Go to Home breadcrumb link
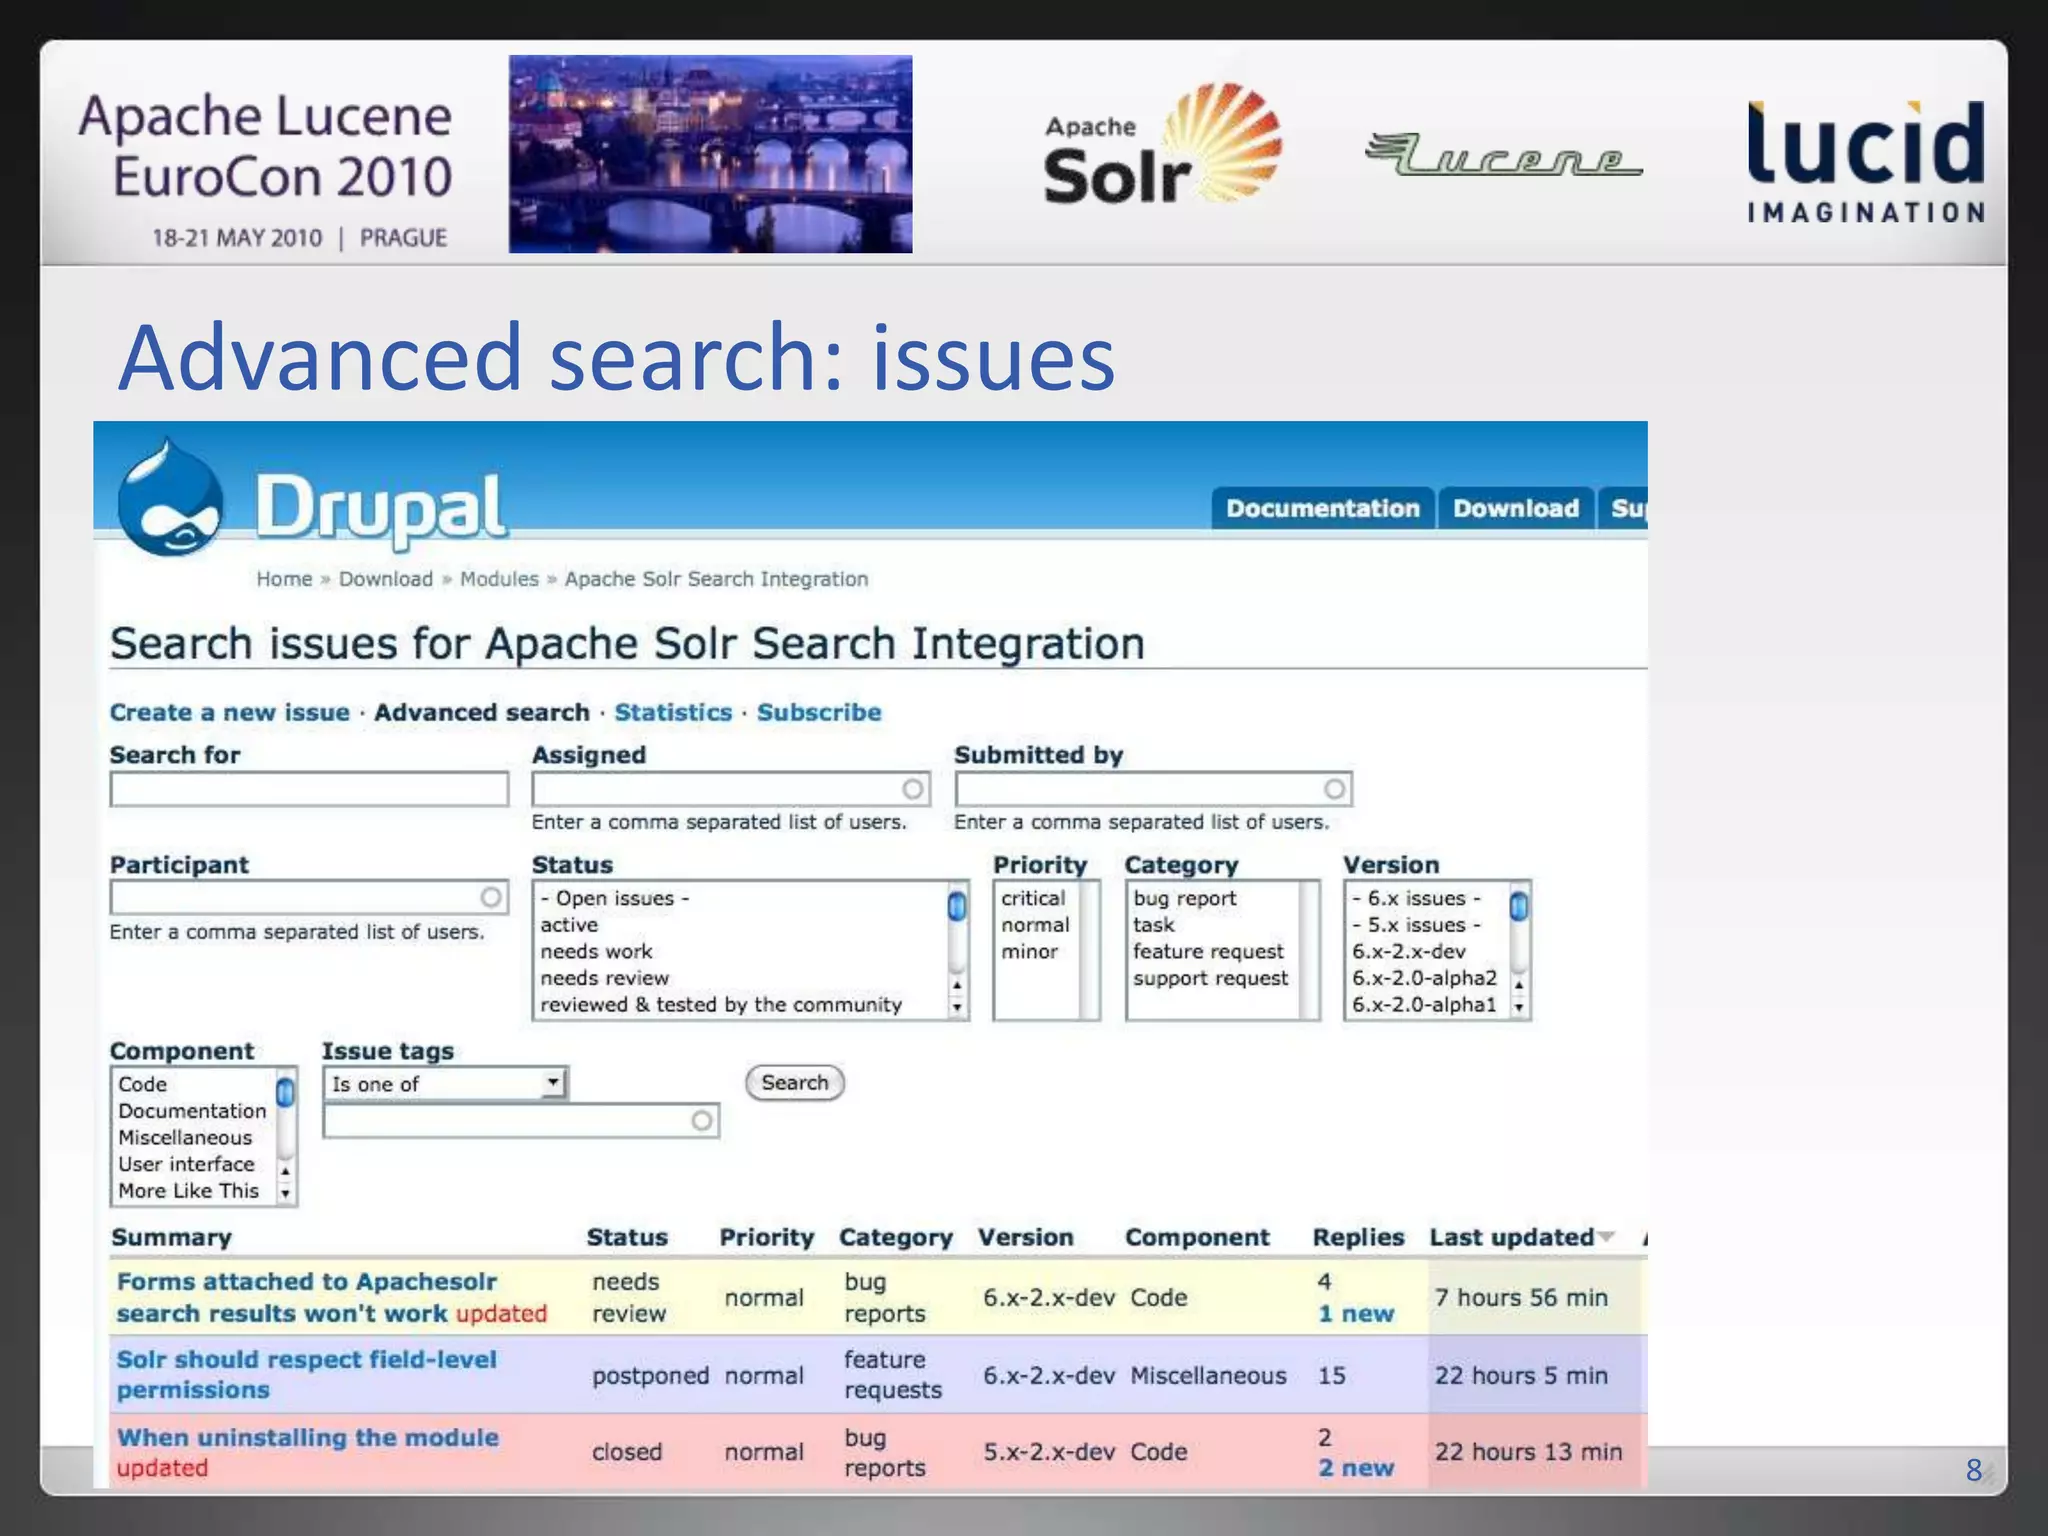 (284, 579)
